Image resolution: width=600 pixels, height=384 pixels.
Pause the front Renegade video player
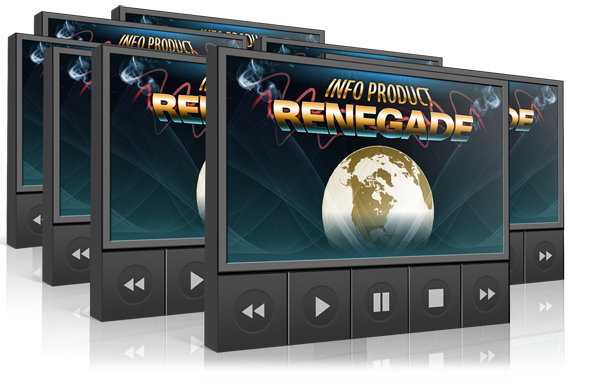pos(381,302)
